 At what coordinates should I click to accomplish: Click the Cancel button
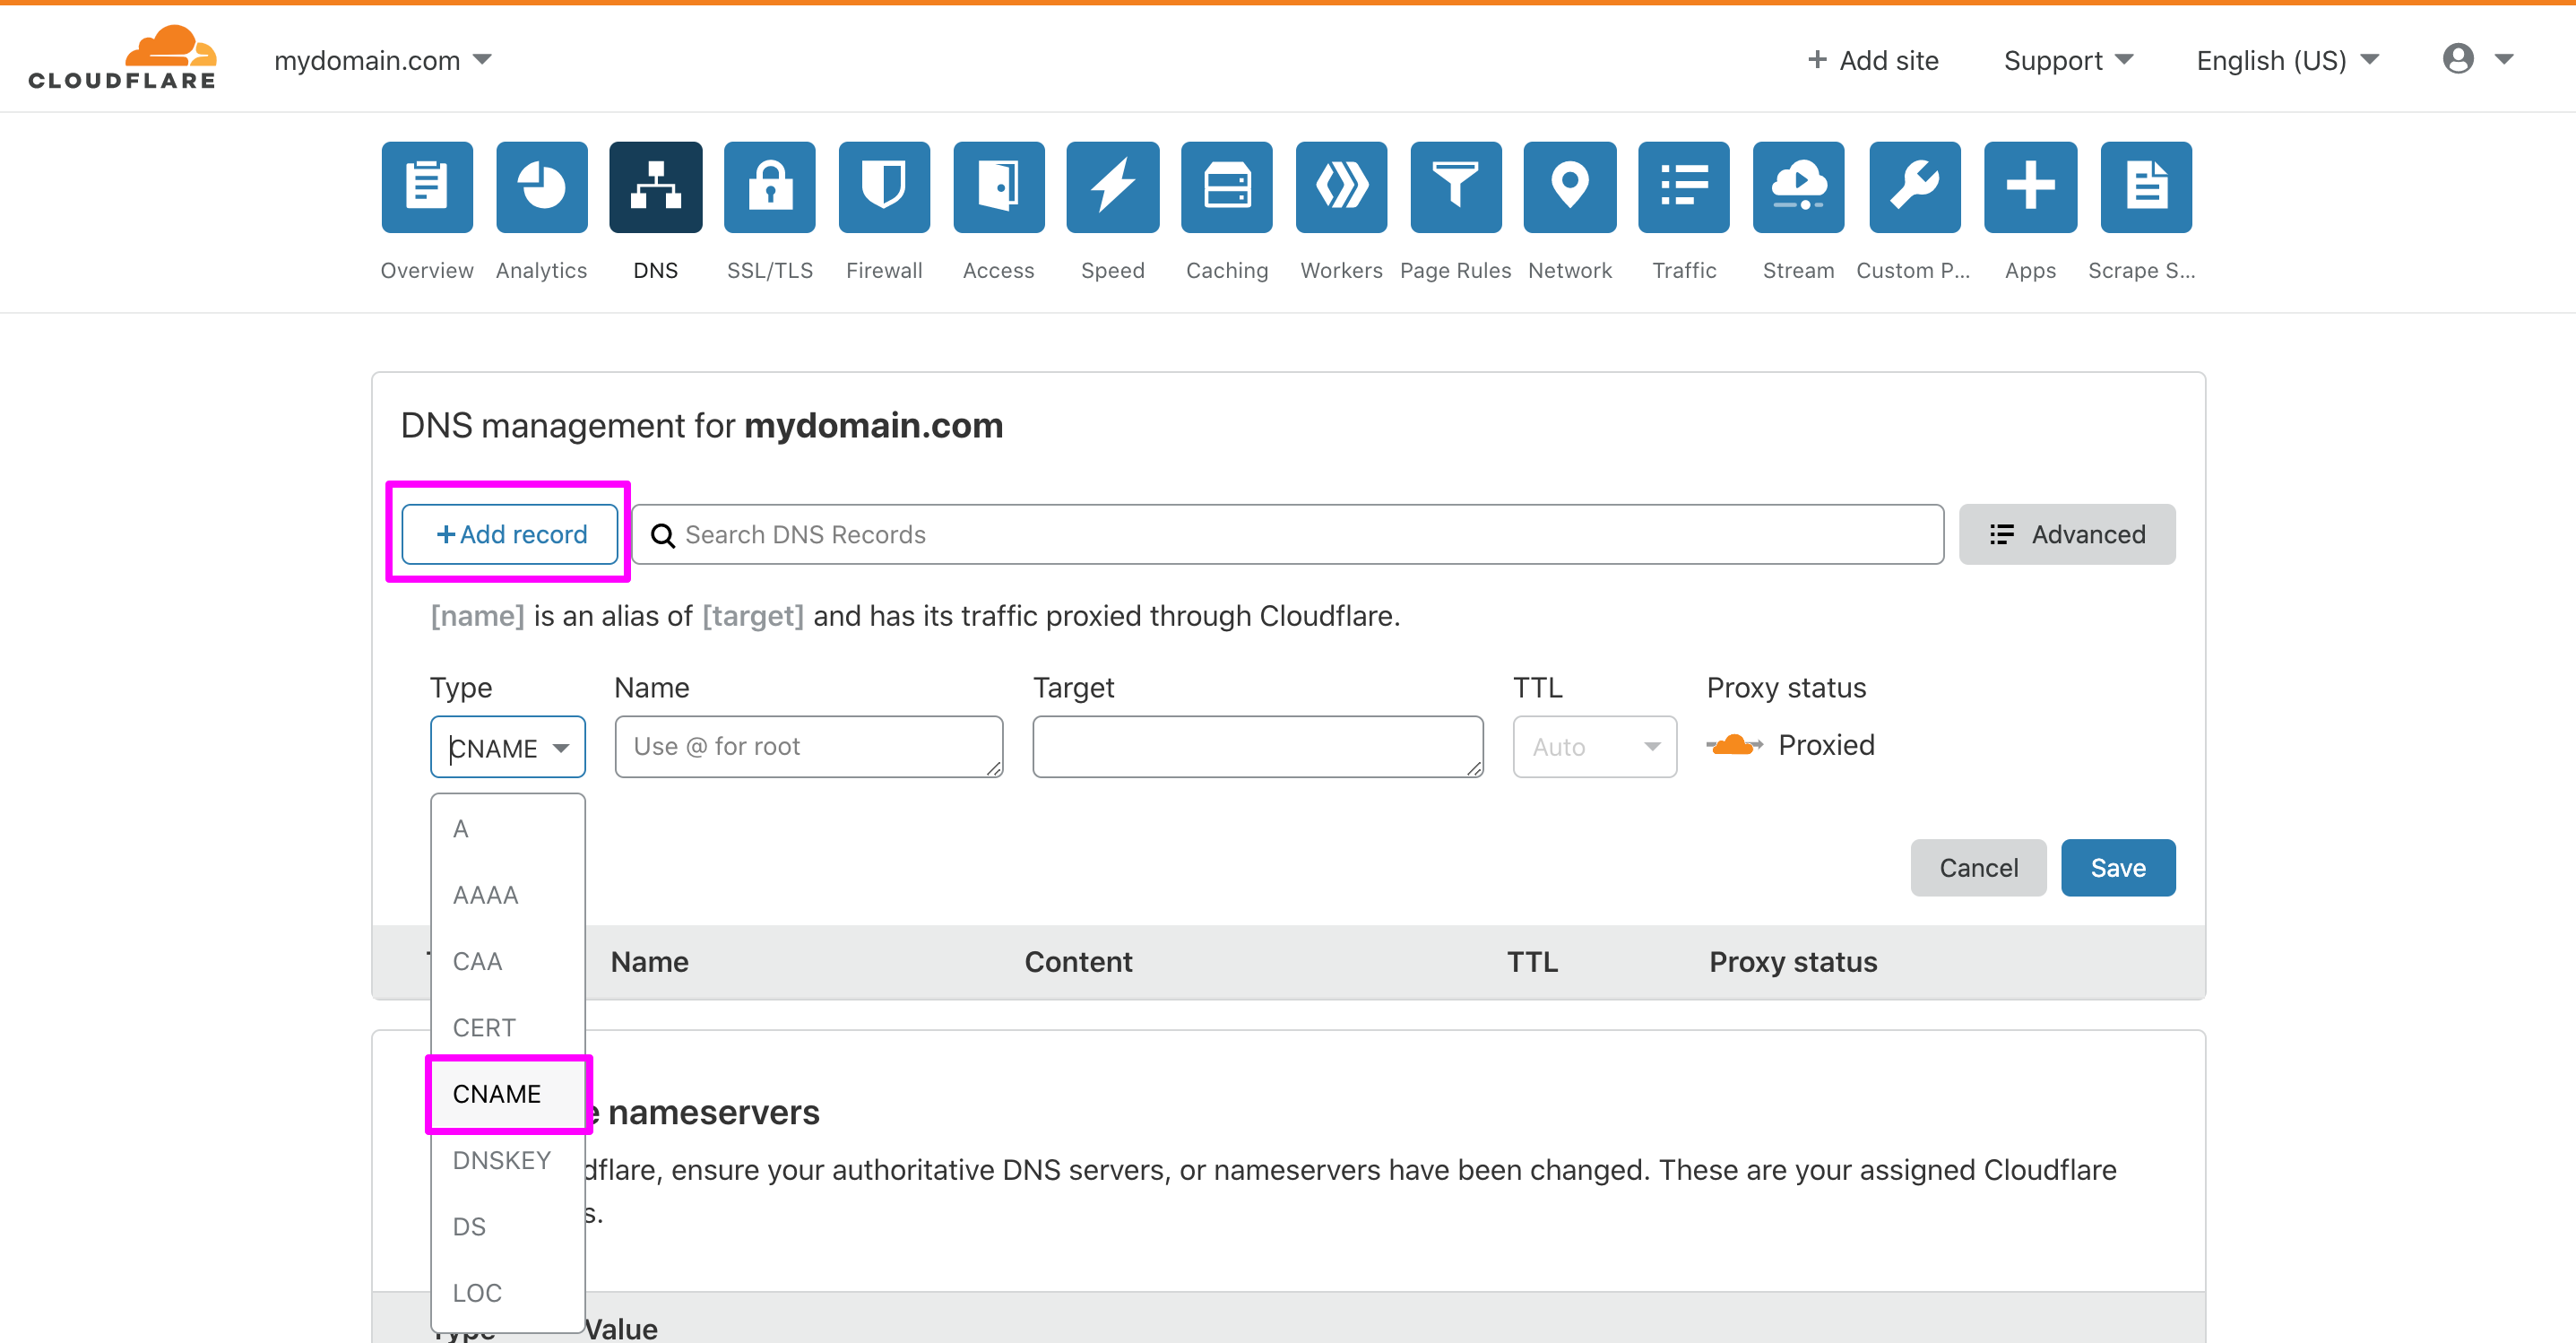pos(1978,866)
